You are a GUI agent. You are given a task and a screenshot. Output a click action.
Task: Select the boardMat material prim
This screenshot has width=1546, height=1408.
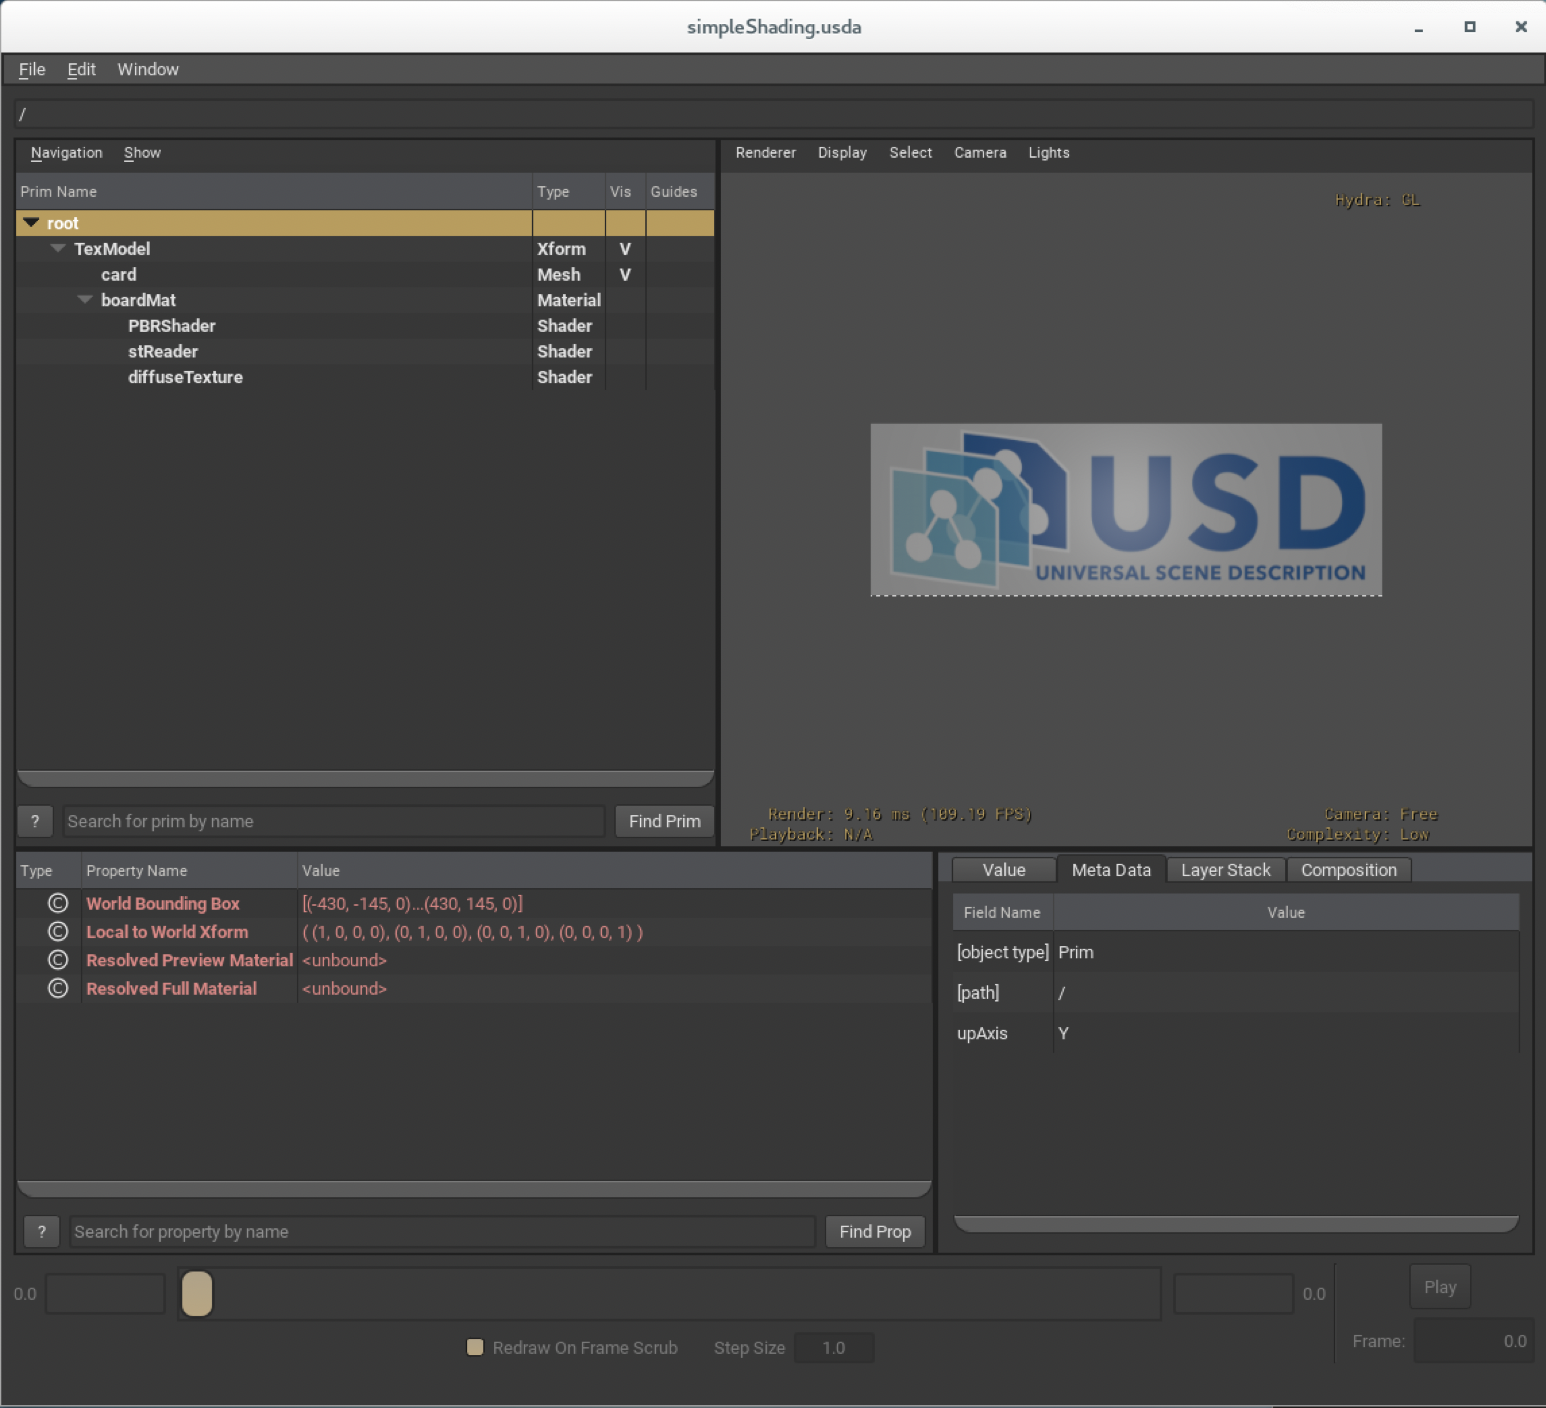pos(365,300)
